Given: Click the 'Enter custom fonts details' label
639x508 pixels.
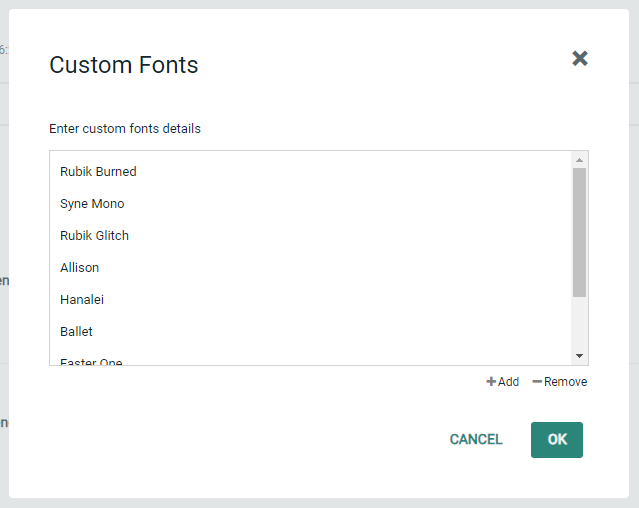Looking at the screenshot, I should pyautogui.click(x=125, y=129).
